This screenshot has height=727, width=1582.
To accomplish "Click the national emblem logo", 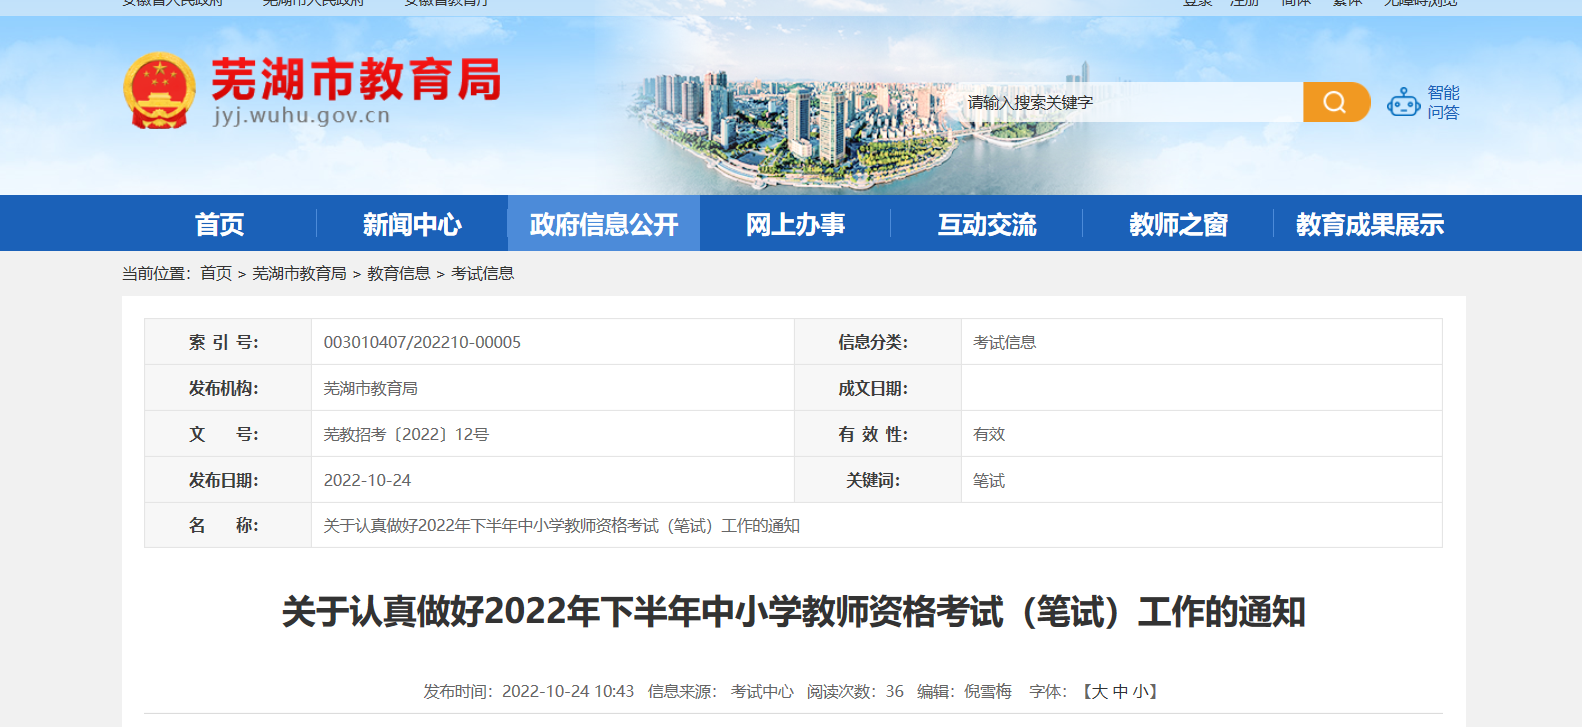I will pyautogui.click(x=159, y=91).
